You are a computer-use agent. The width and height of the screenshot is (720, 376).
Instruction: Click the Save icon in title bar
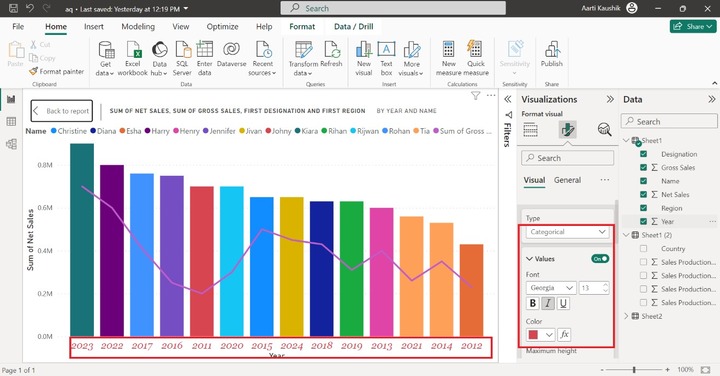[13, 8]
